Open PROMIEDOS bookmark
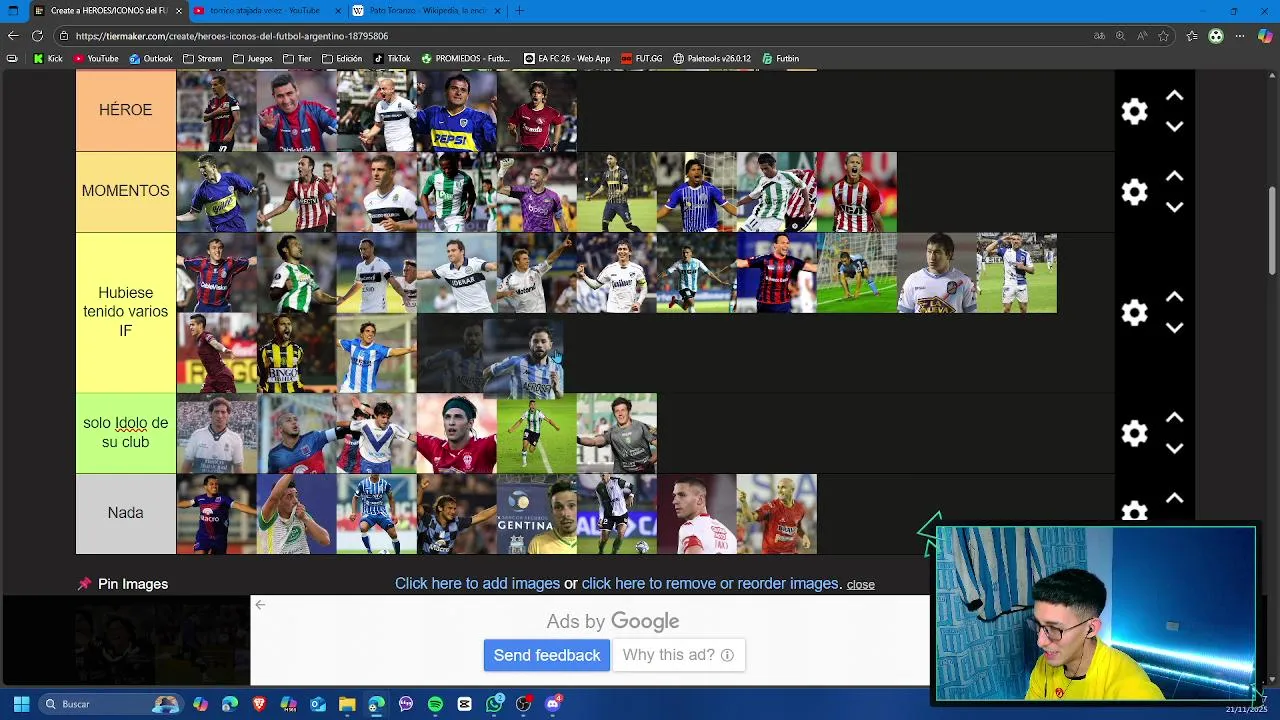 coord(466,59)
